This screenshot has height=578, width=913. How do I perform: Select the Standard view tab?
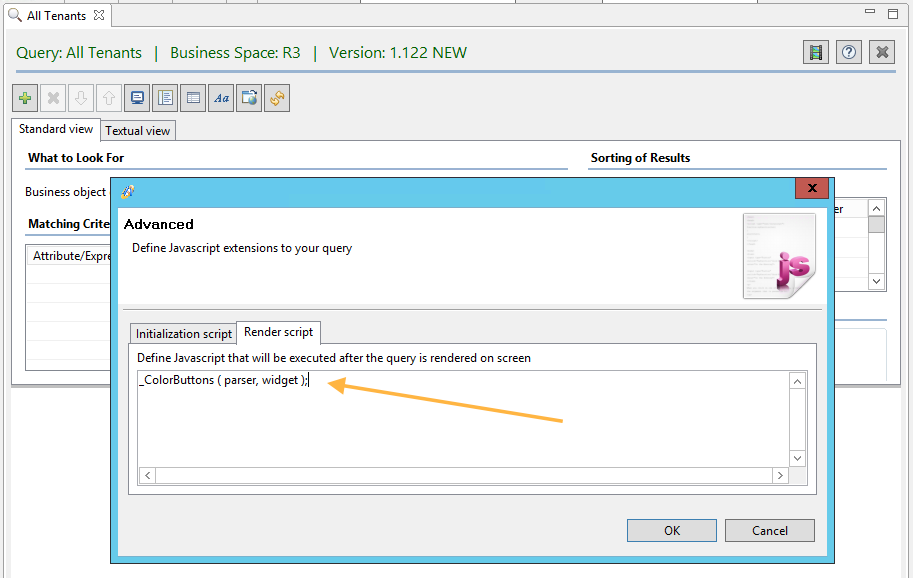[56, 129]
